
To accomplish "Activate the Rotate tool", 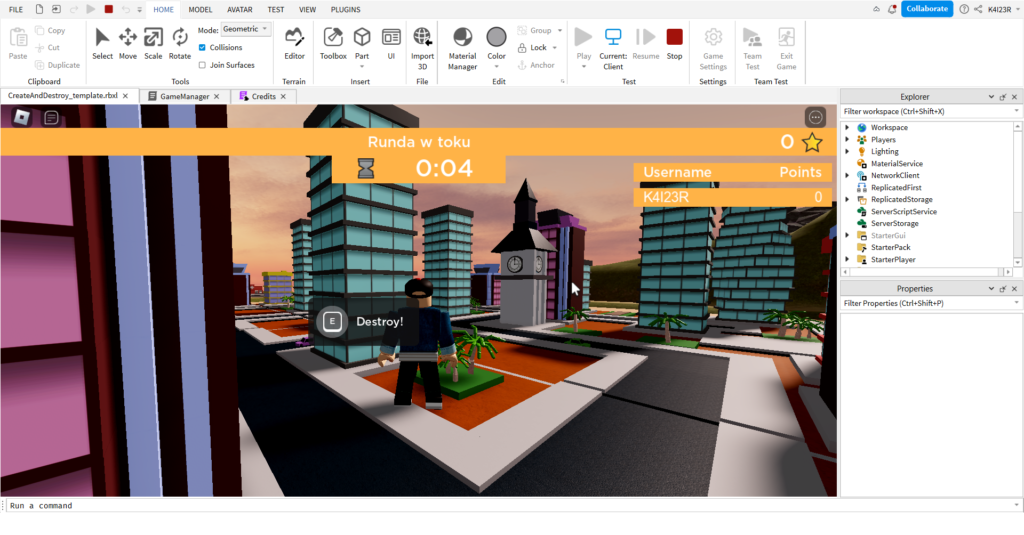I will click(180, 44).
